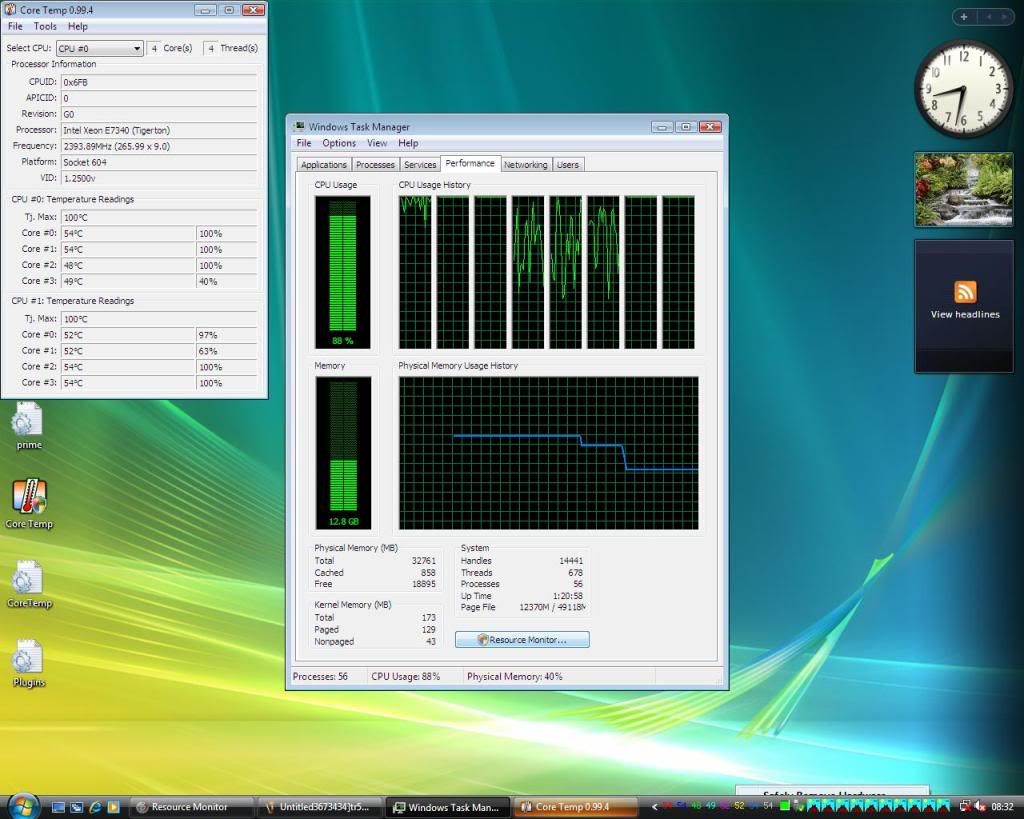Click Resource Monitor taskbar button
Viewport: 1024px width, 819px height.
point(191,807)
